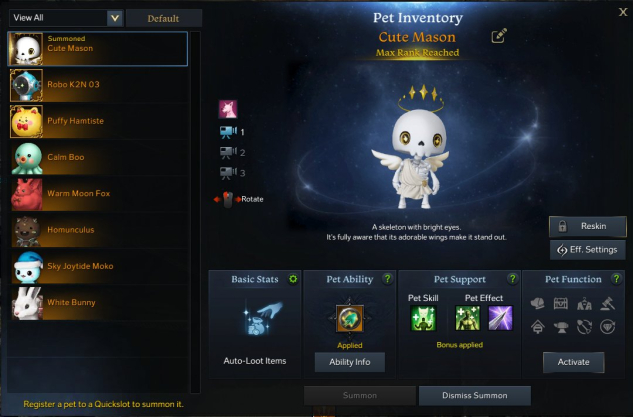Click the Default sort button
This screenshot has width=633, height=417.
pos(163,18)
